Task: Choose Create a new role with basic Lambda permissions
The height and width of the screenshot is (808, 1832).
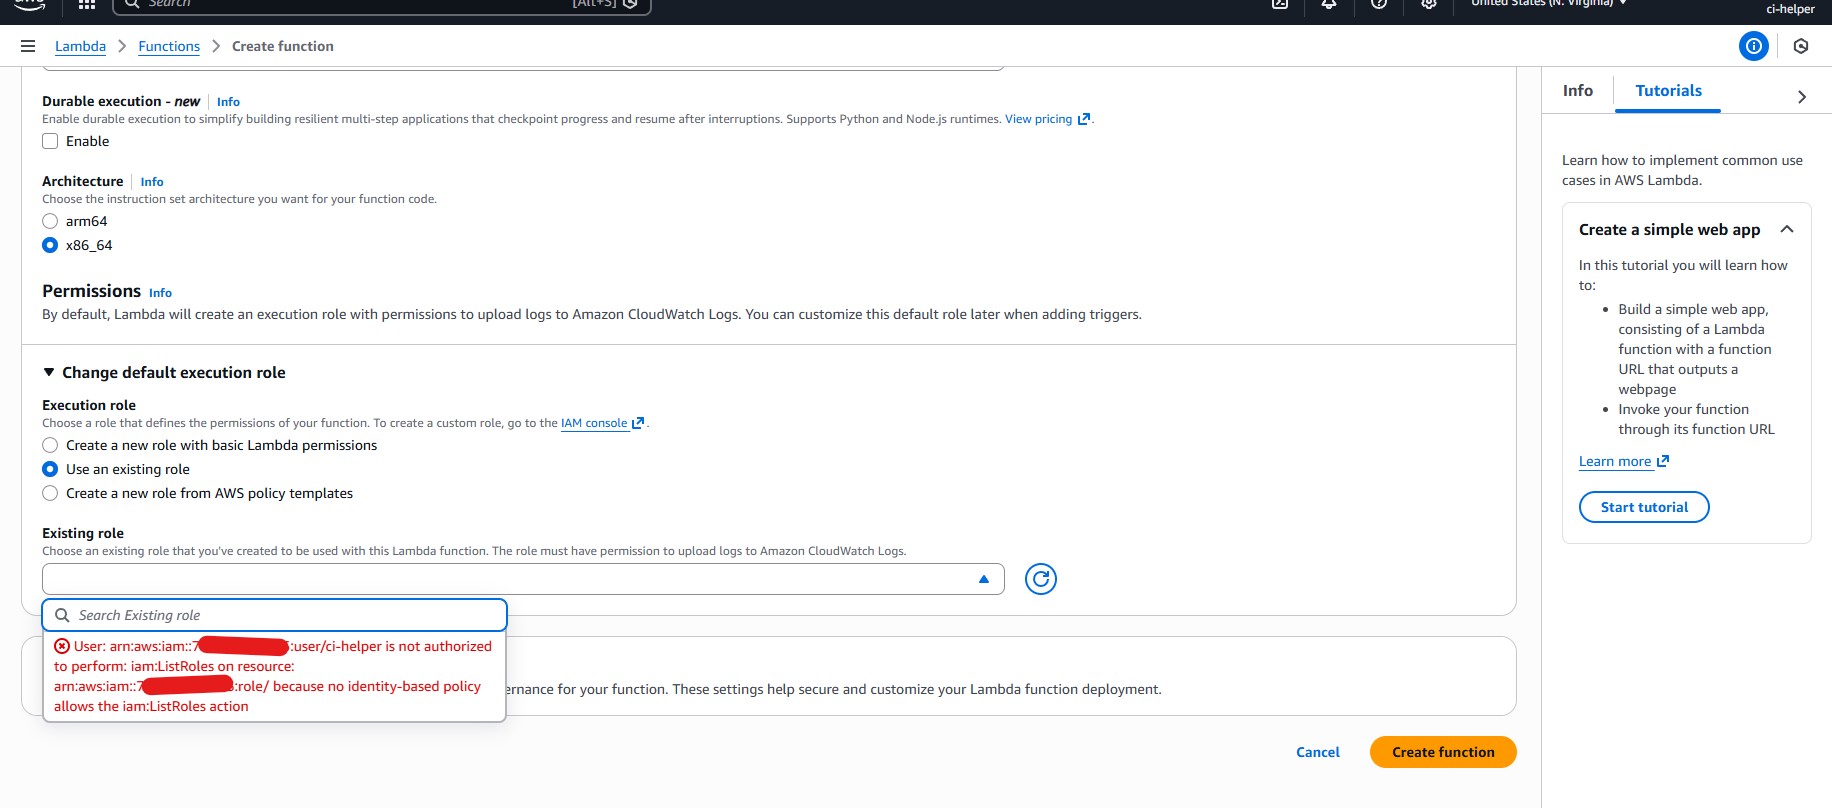Action: click(x=50, y=445)
